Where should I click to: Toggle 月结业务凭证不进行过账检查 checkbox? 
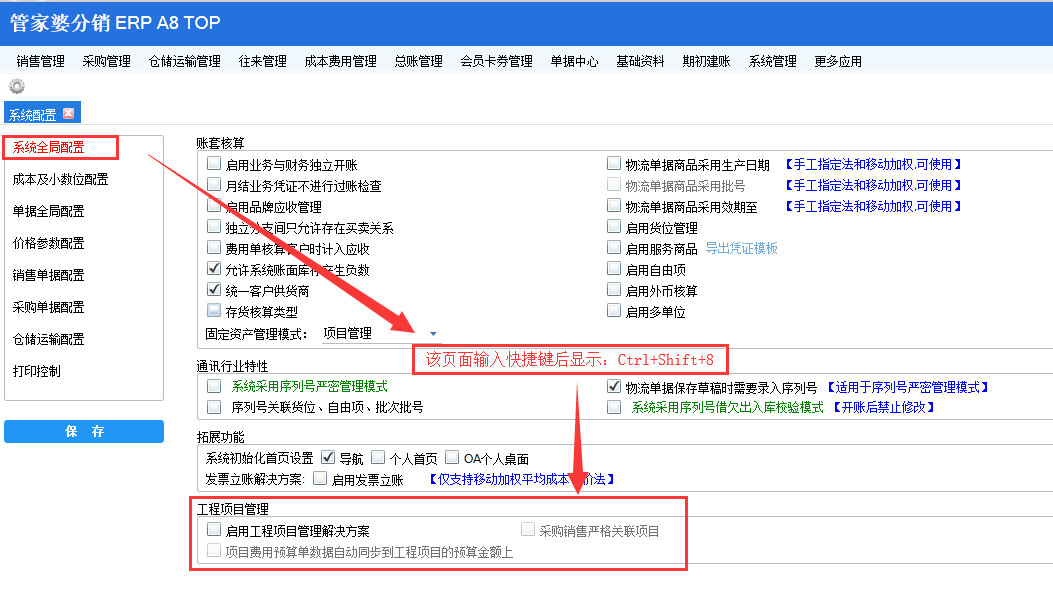pyautogui.click(x=214, y=184)
